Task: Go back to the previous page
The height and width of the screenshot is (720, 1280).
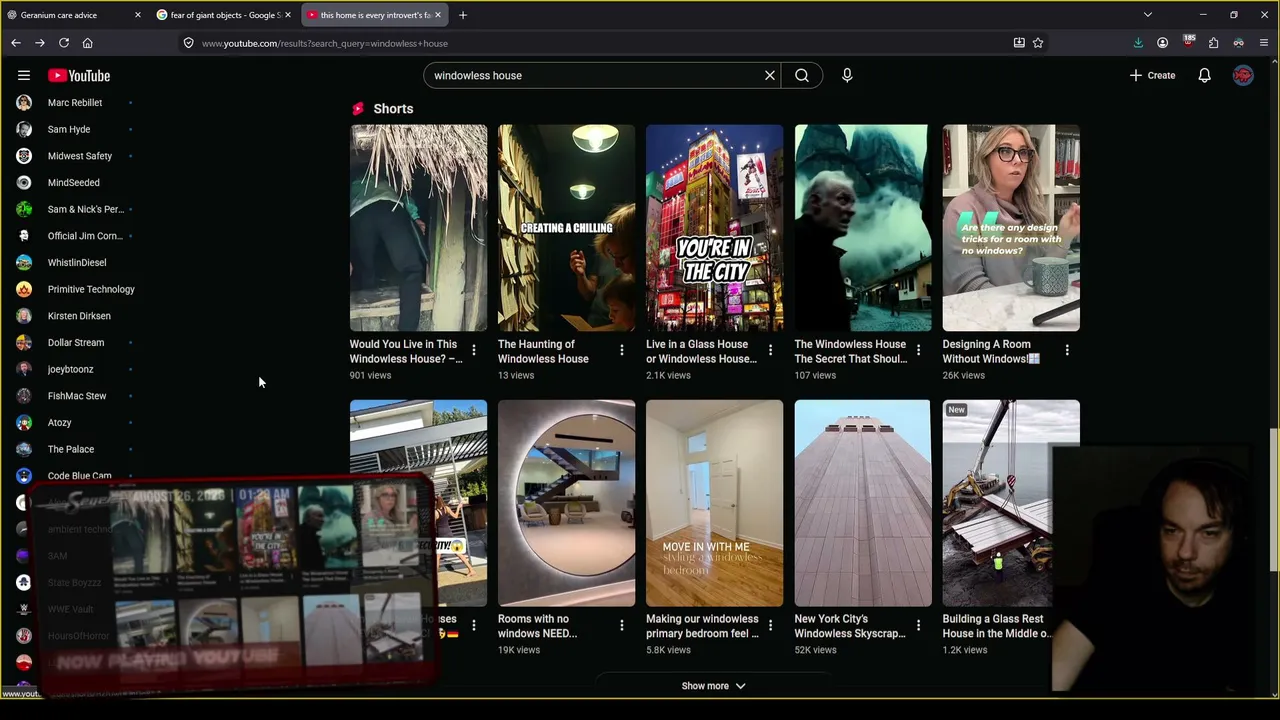Action: coord(16,43)
